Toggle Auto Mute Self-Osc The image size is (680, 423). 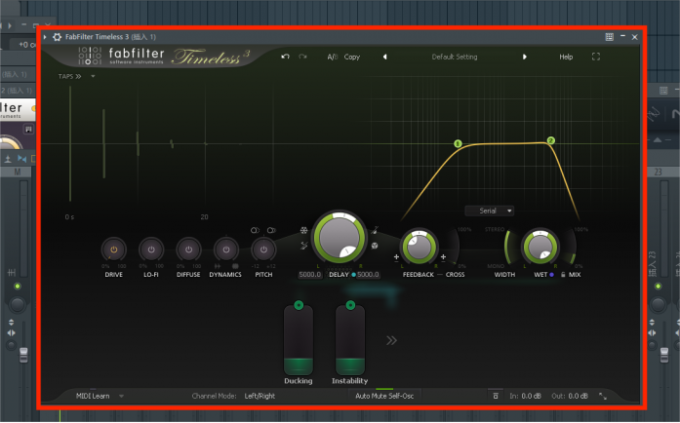pos(384,396)
